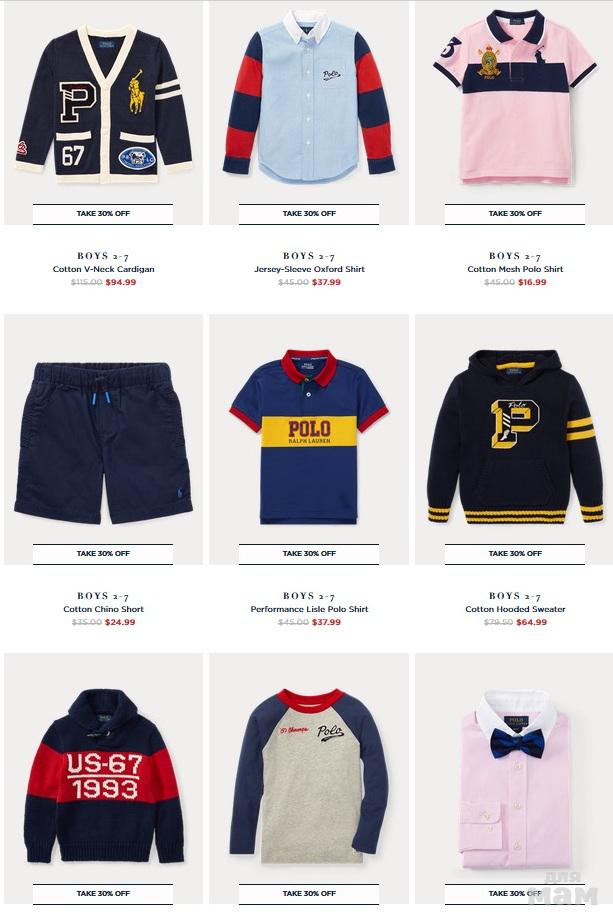This screenshot has width=613, height=920.
Task: Open the Cotton Hooded Sweater title link
Action: pyautogui.click(x=515, y=609)
